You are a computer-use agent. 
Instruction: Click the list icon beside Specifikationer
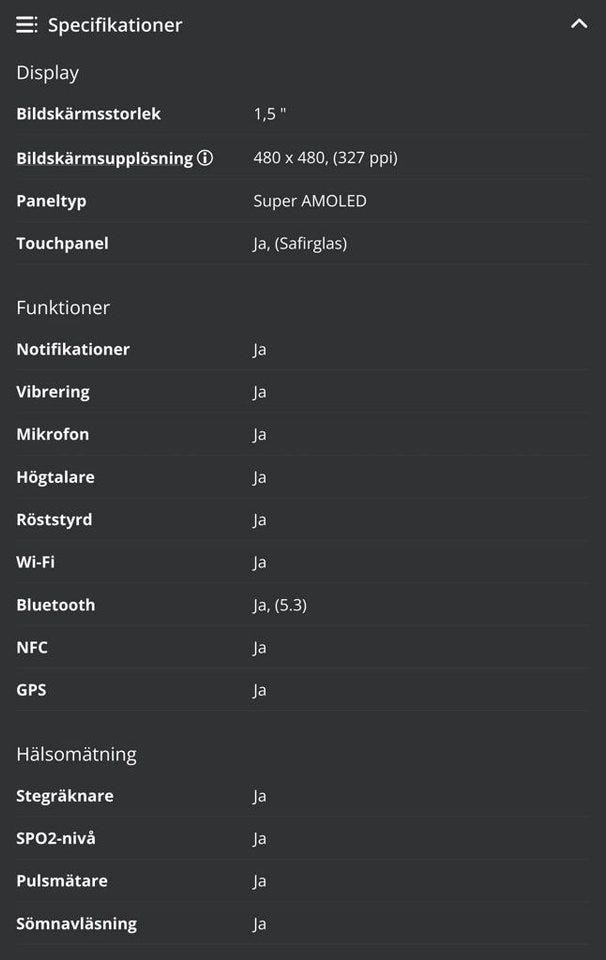27,25
